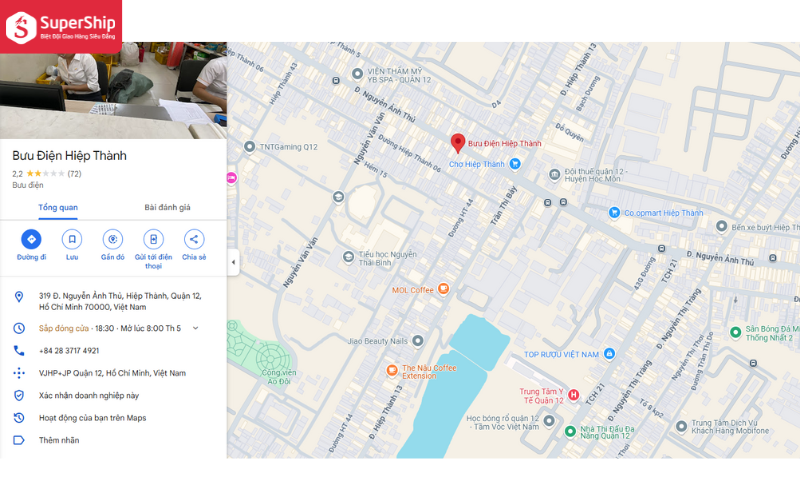
Task: Click the Maps activity history icon
Action: pos(19,418)
